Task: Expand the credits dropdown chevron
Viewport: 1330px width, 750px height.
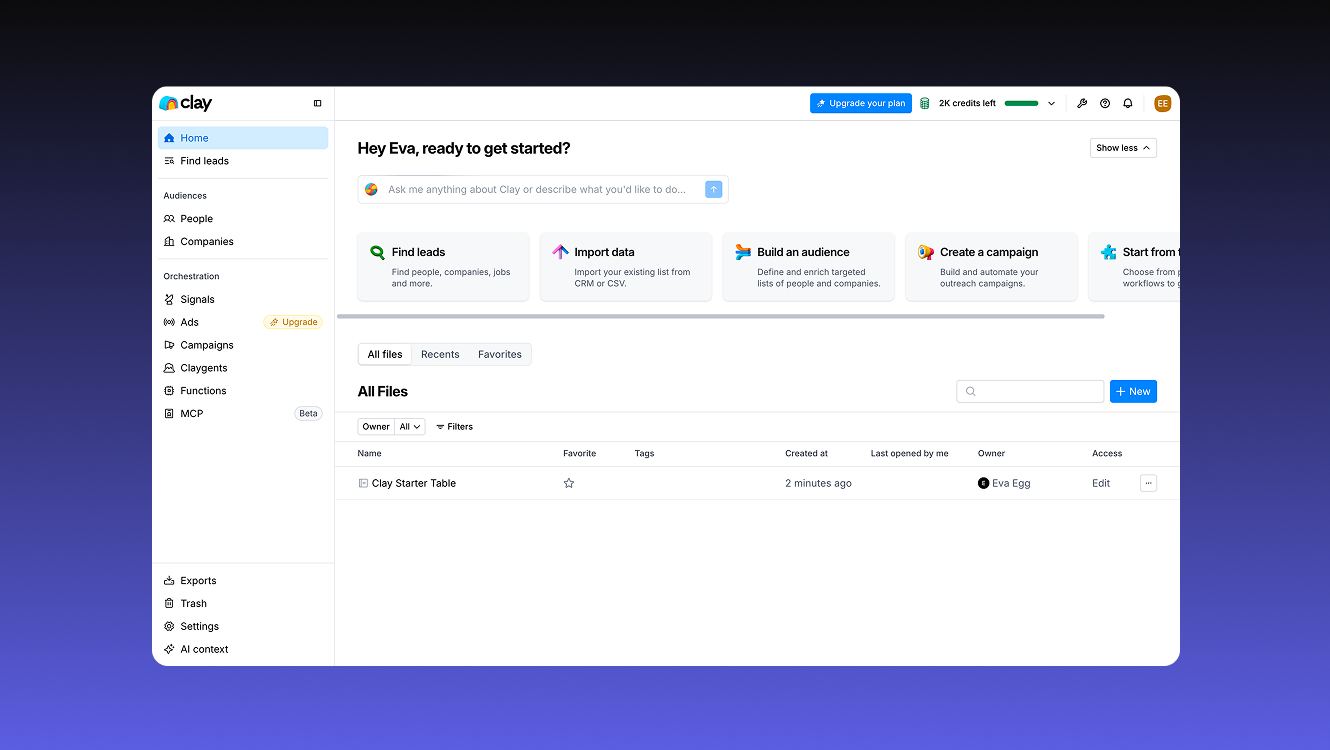Action: [1051, 103]
